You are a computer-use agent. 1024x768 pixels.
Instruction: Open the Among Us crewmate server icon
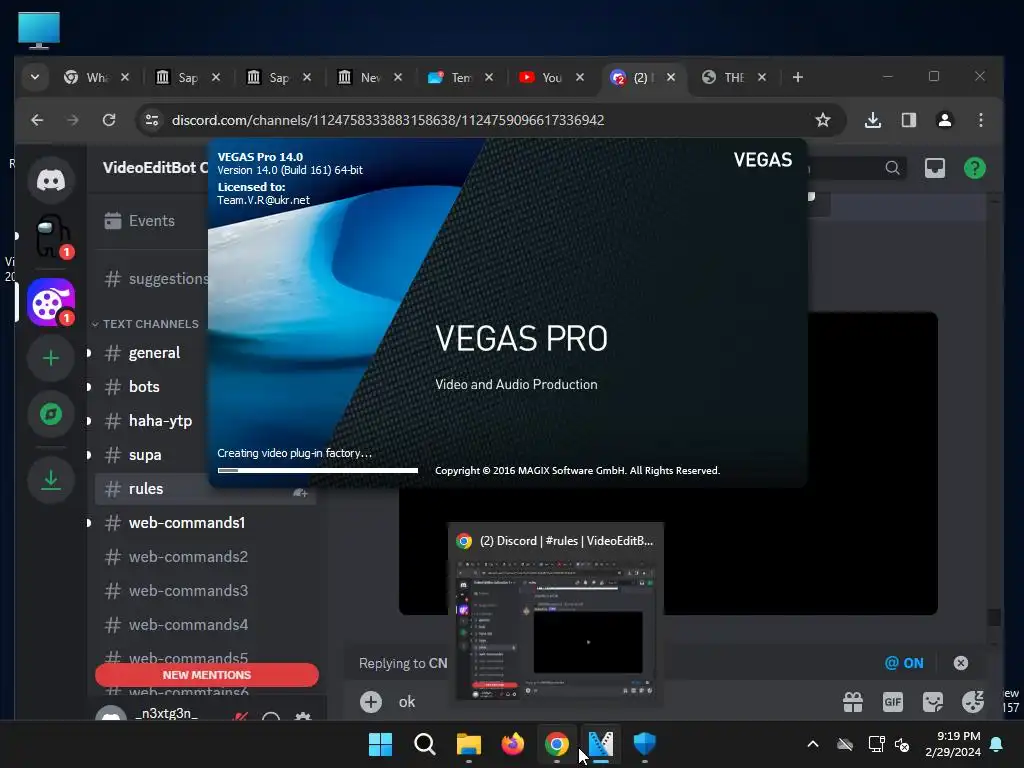pyautogui.click(x=52, y=236)
